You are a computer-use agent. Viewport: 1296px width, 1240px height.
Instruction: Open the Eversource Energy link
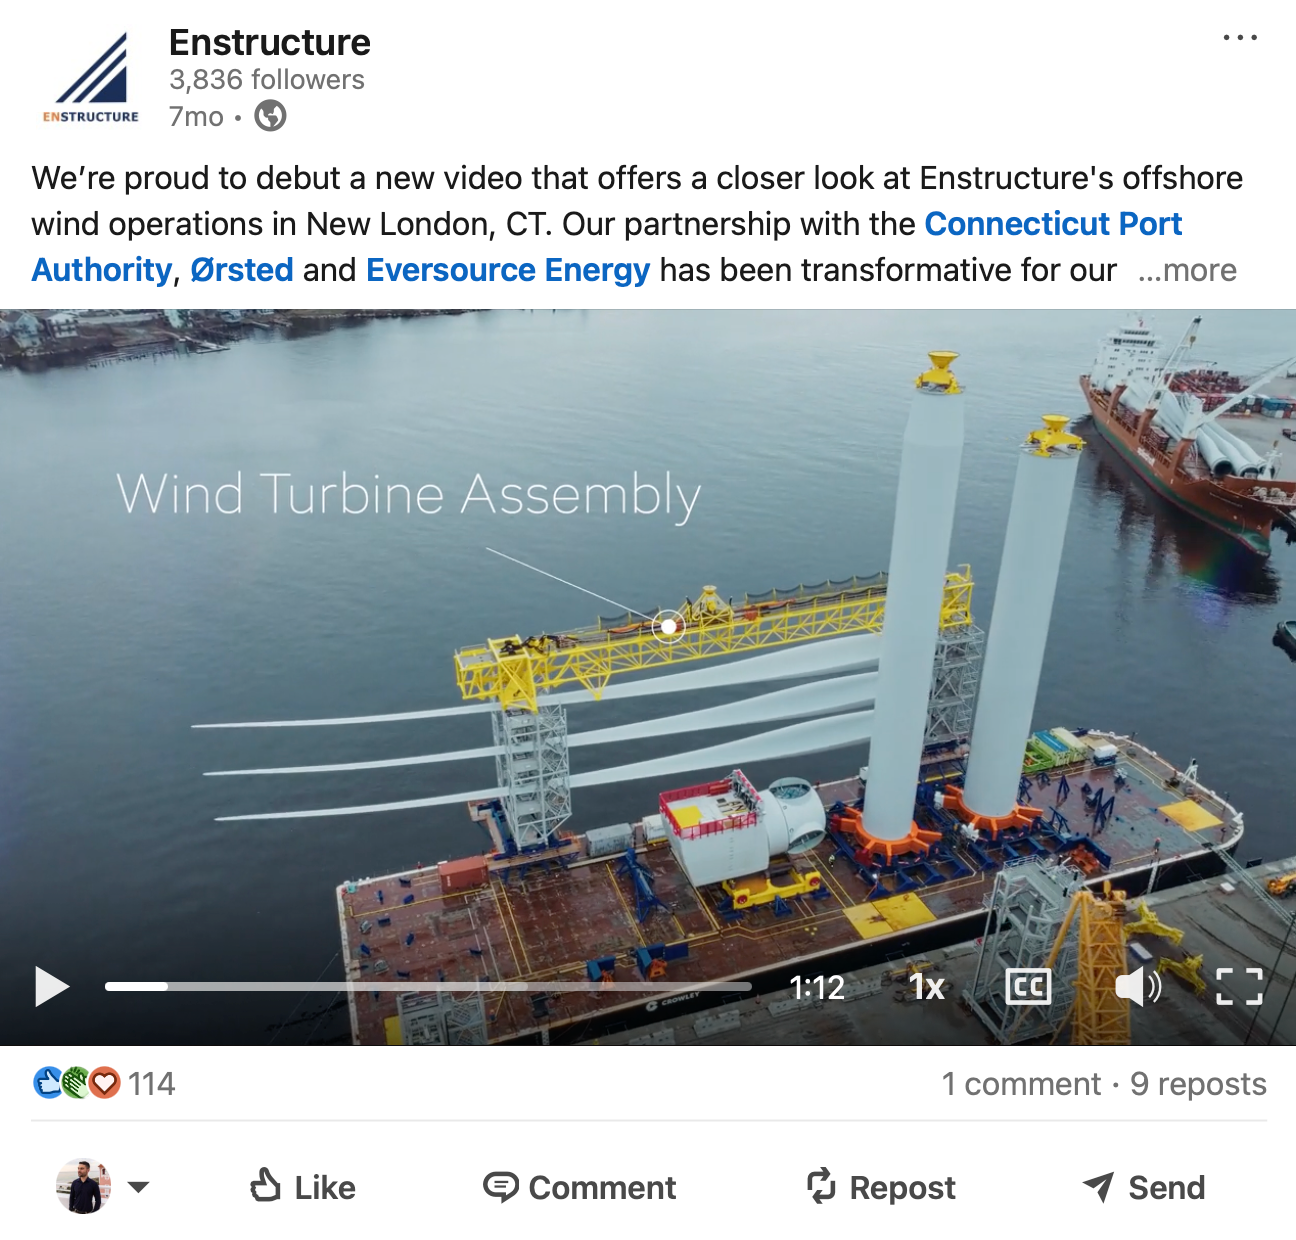point(508,270)
